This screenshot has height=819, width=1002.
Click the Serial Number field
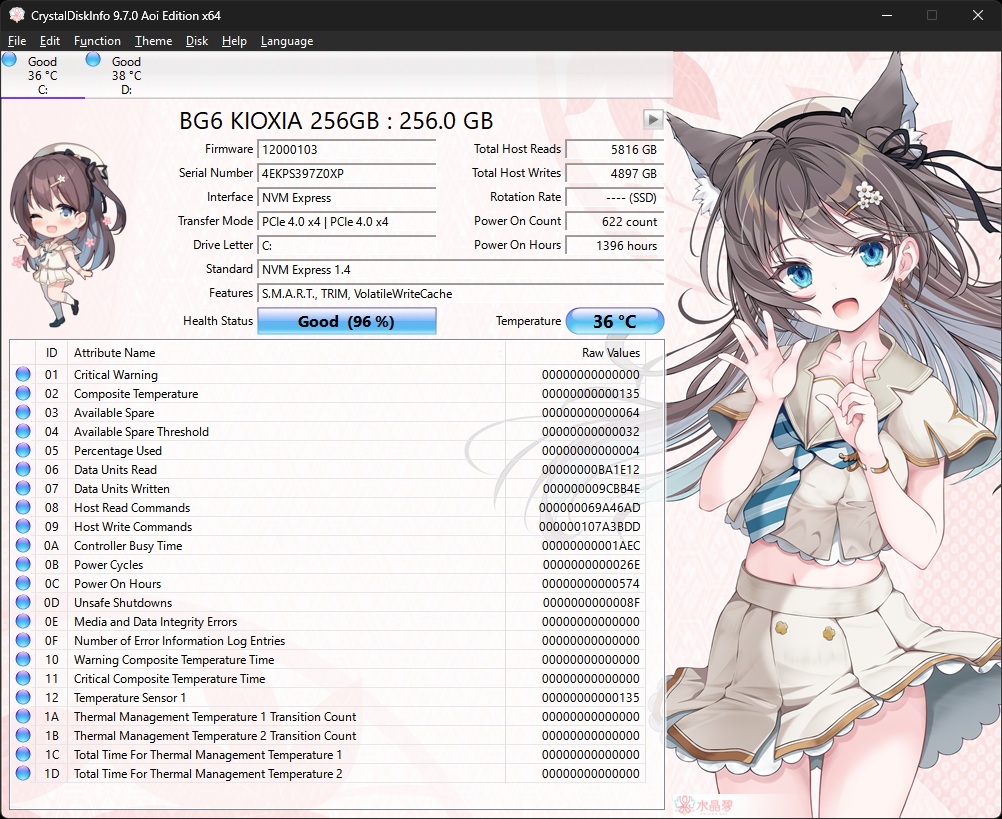pyautogui.click(x=346, y=173)
